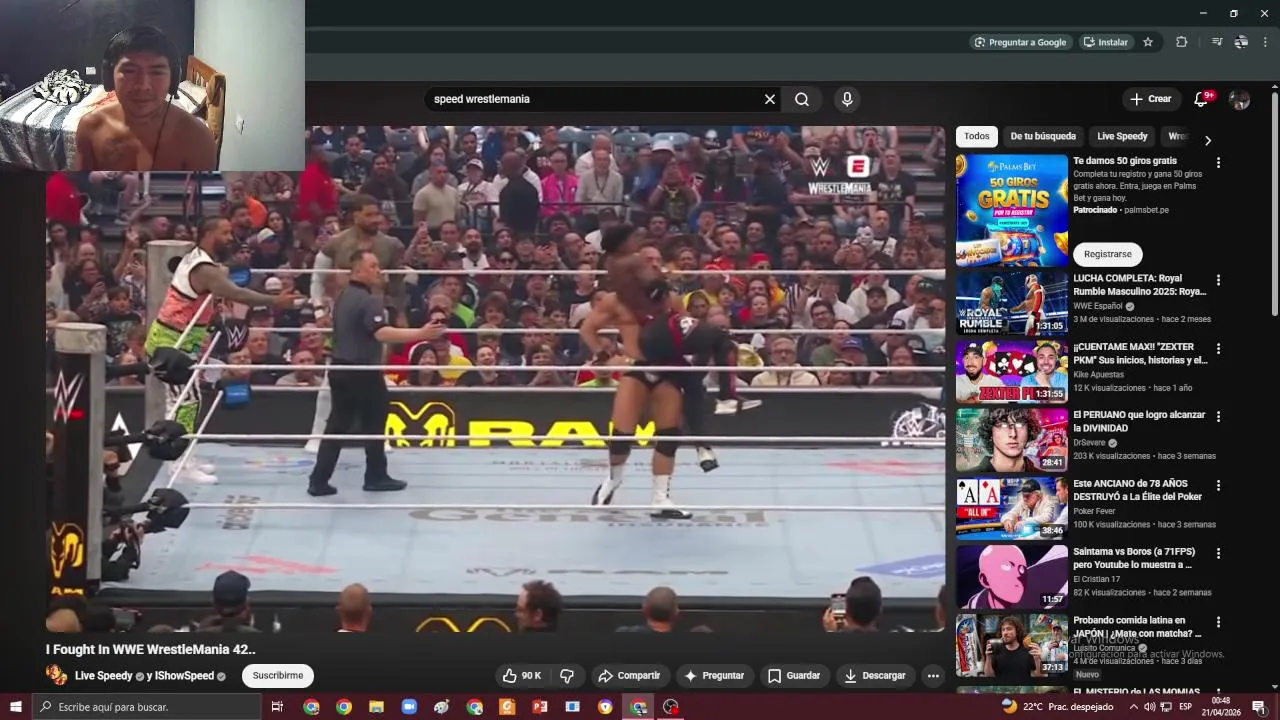The image size is (1280, 720).
Task: Open the poker 38:46 thumbnail
Action: coord(1012,507)
